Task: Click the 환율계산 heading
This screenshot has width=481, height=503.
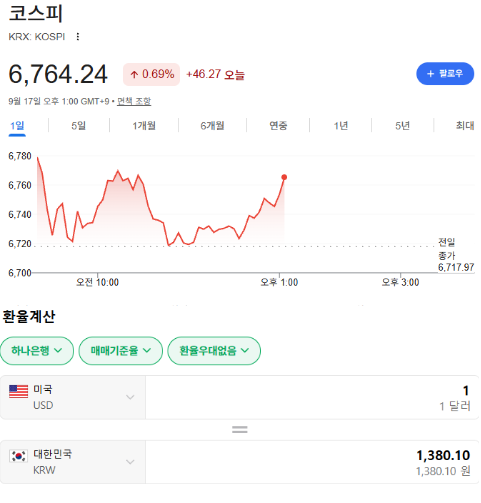Action: [x=29, y=317]
